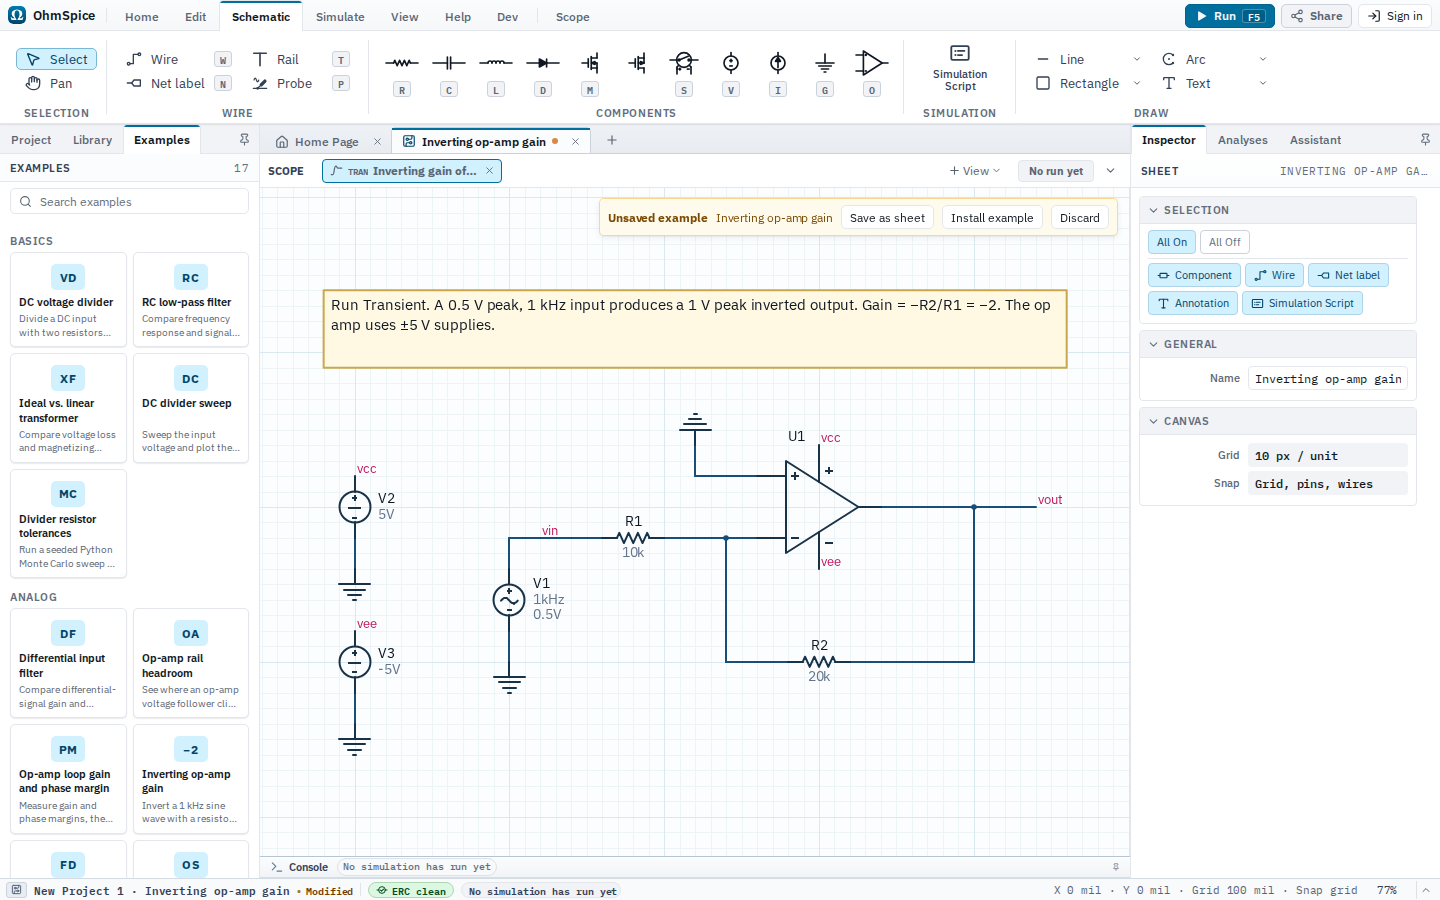The image size is (1440, 900).
Task: Discard the unsaved example
Action: click(x=1080, y=218)
